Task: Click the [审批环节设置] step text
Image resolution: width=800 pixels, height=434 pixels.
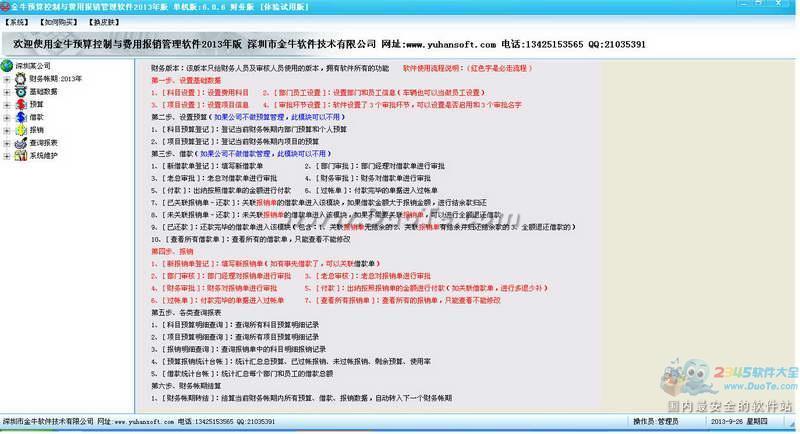Action: 392,105
